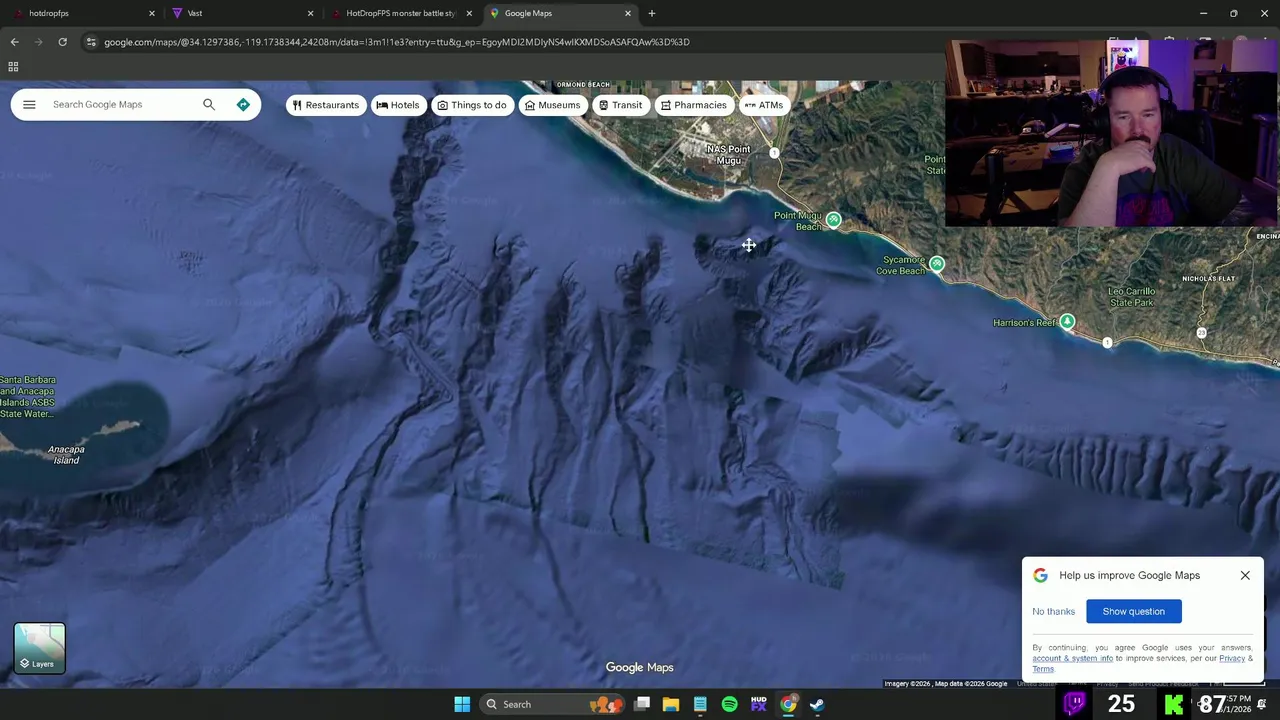The height and width of the screenshot is (720, 1280).
Task: Open Task View on the taskbar
Action: click(642, 704)
